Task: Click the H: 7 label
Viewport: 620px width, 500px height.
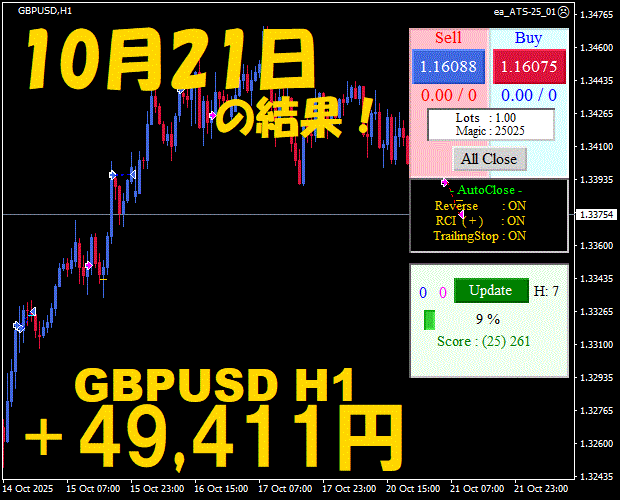Action: 546,291
